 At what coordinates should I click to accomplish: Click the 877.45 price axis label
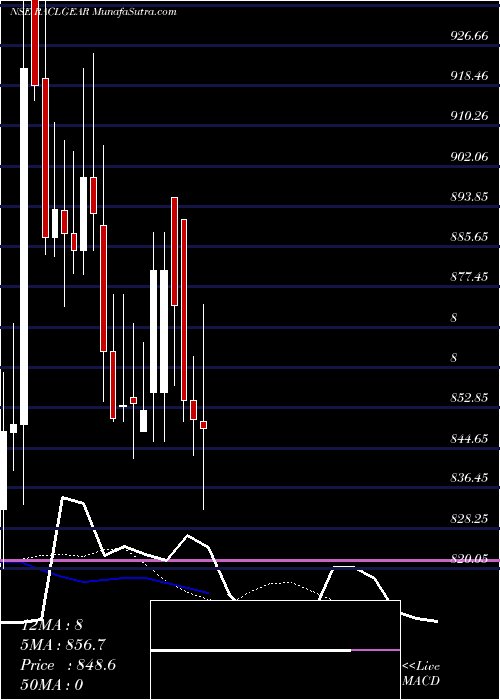pyautogui.click(x=469, y=277)
